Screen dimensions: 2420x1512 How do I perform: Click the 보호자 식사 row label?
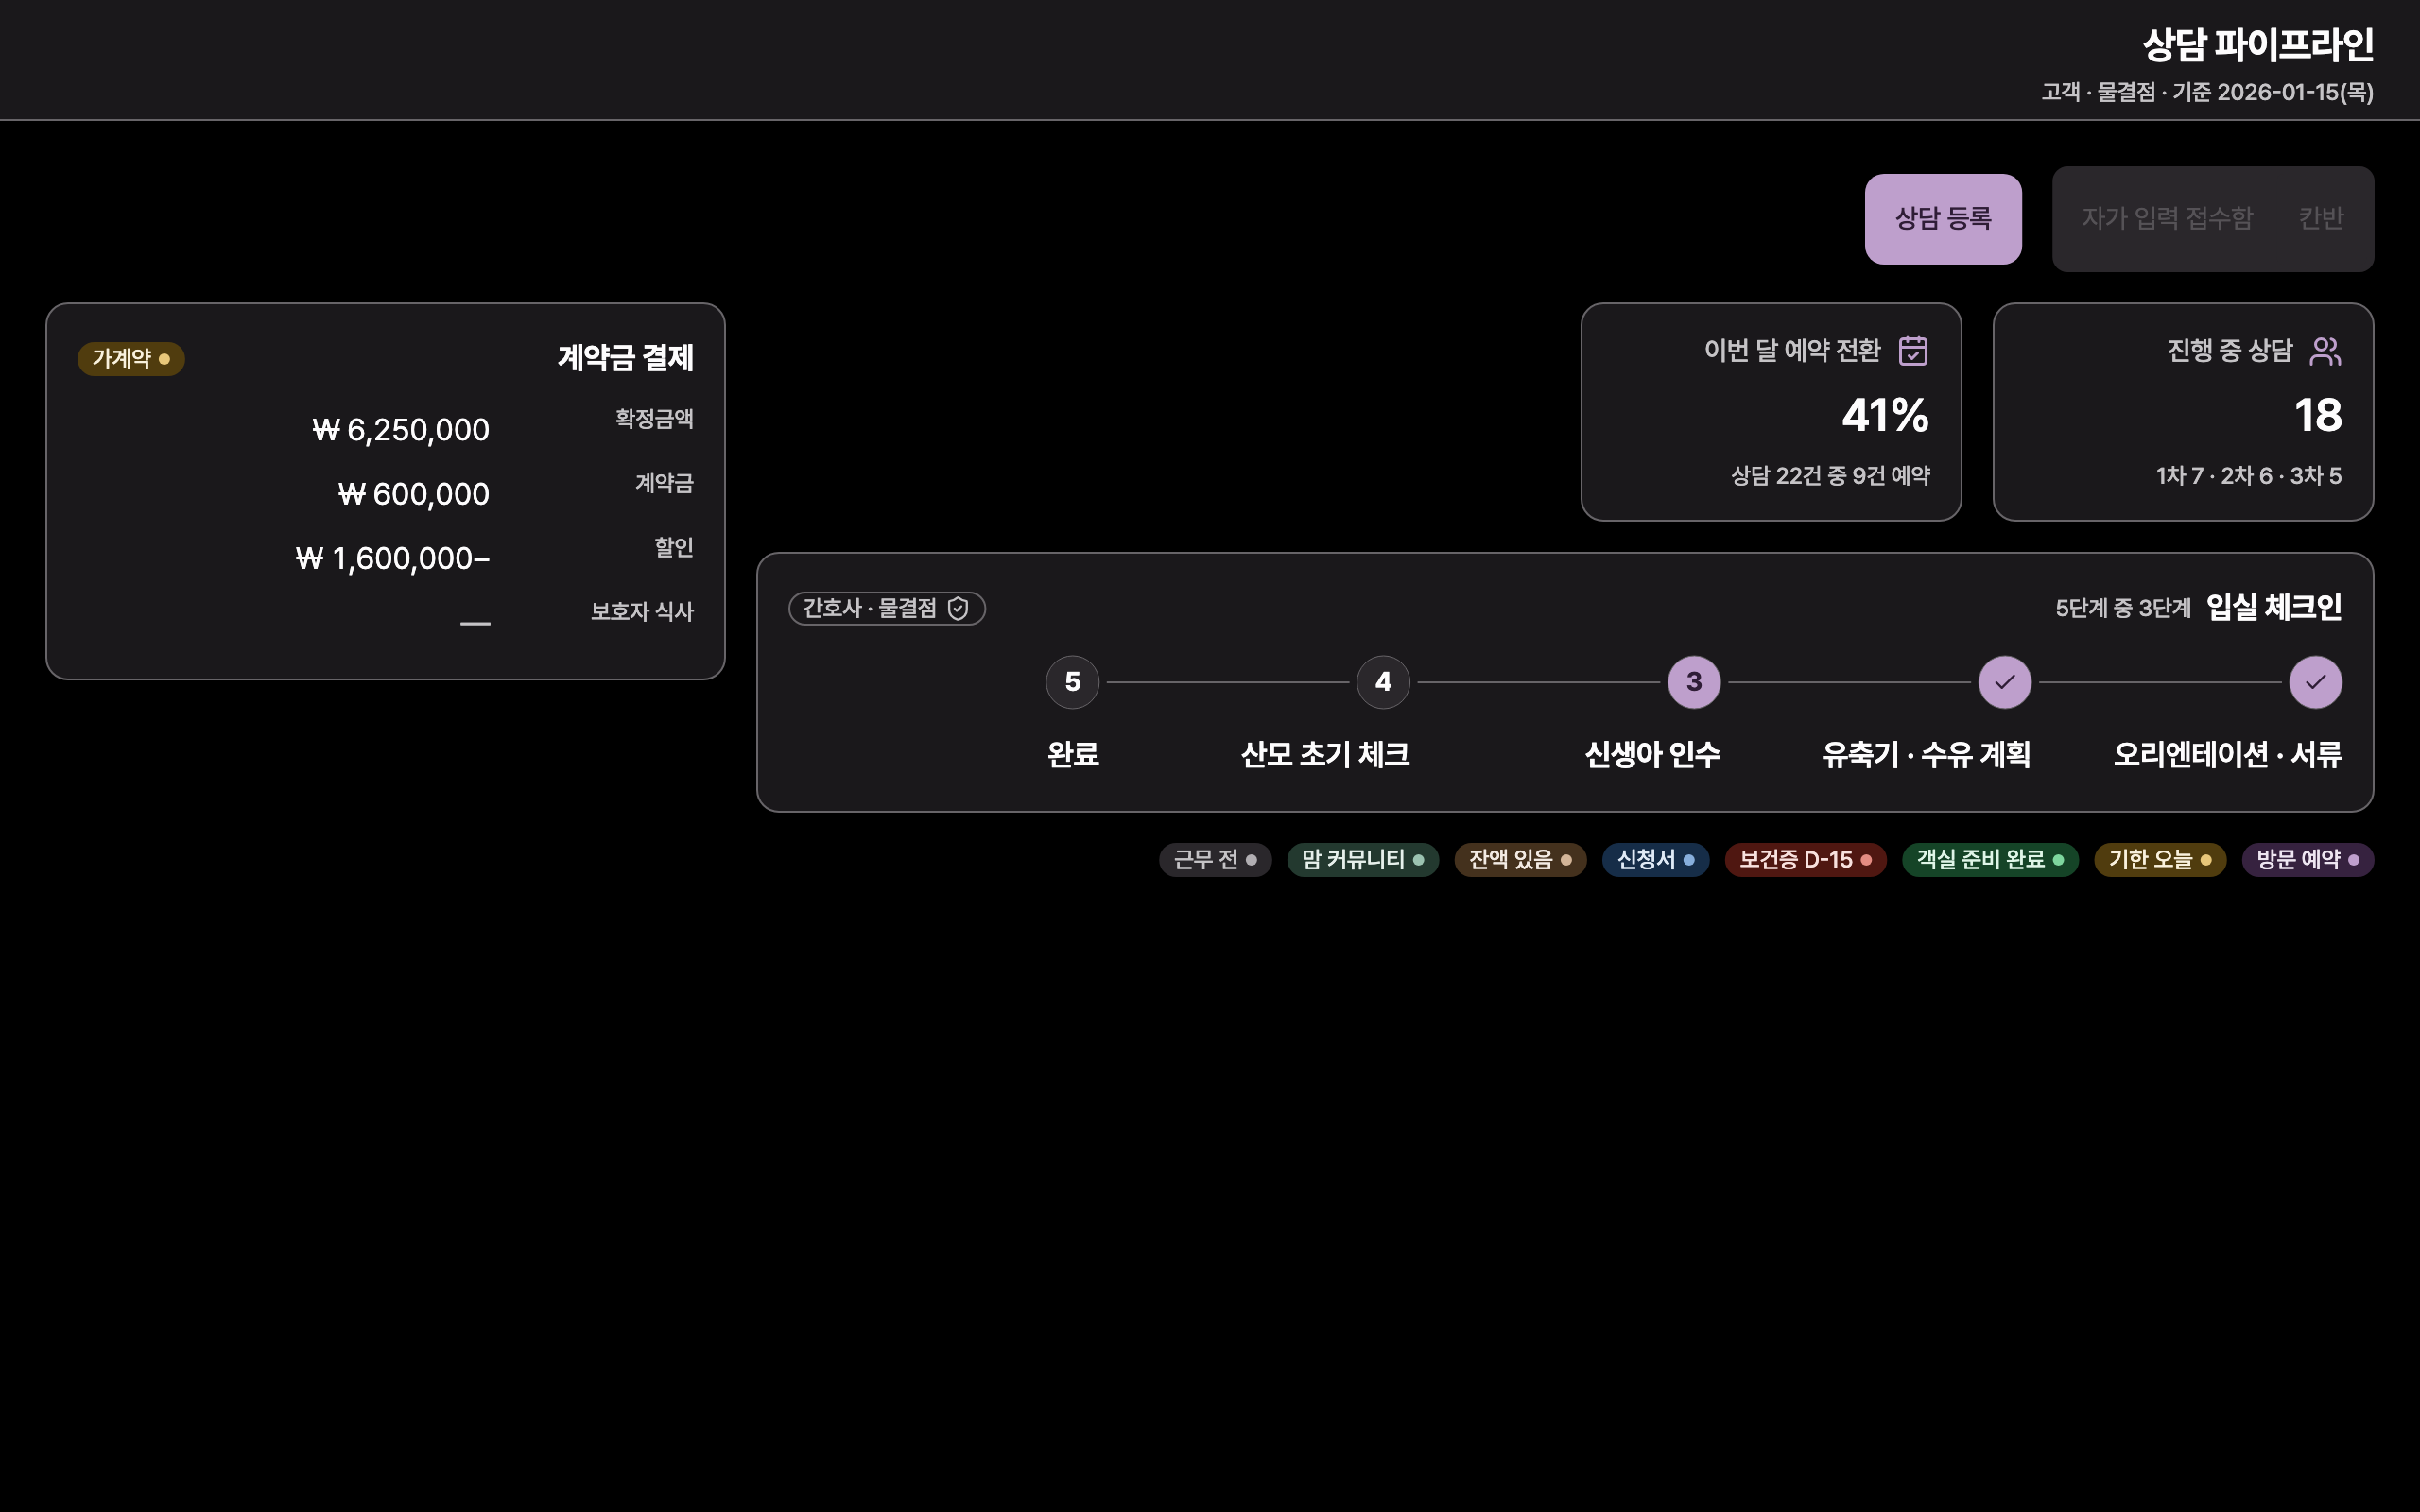[x=642, y=611]
